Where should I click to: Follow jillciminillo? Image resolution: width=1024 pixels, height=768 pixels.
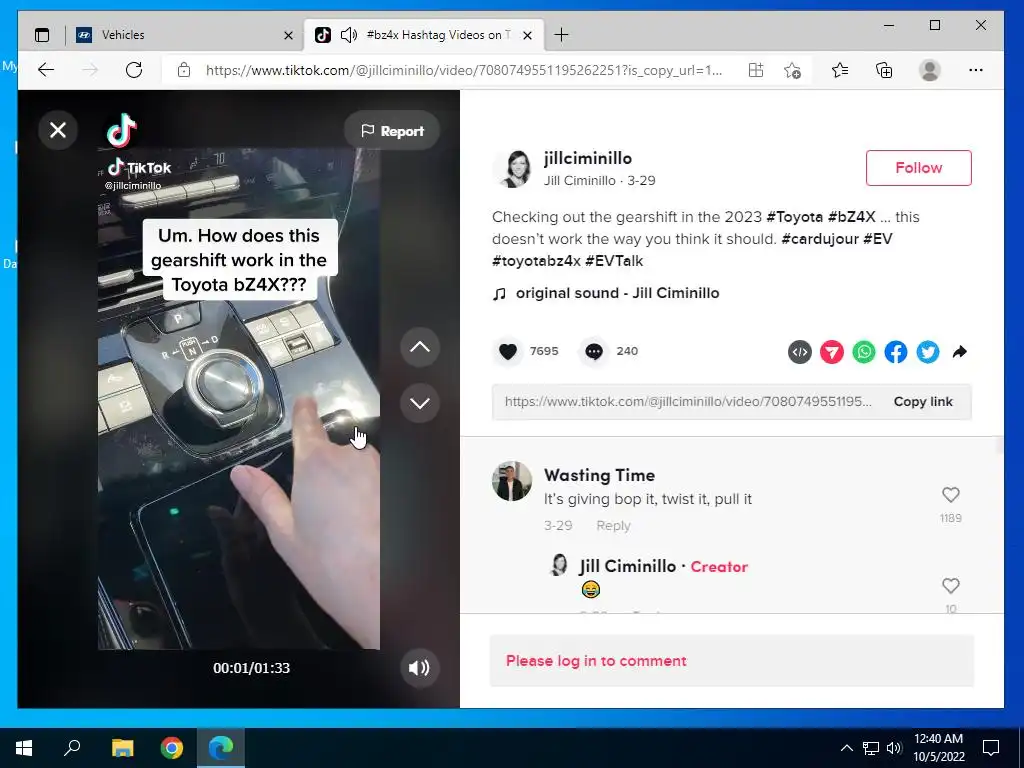pos(918,168)
